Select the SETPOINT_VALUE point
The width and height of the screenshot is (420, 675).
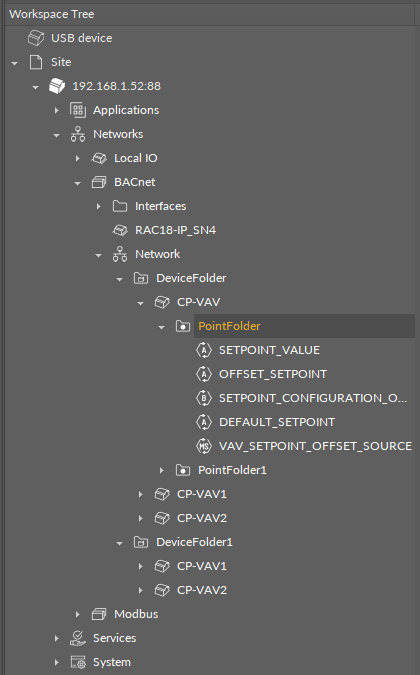pos(269,350)
